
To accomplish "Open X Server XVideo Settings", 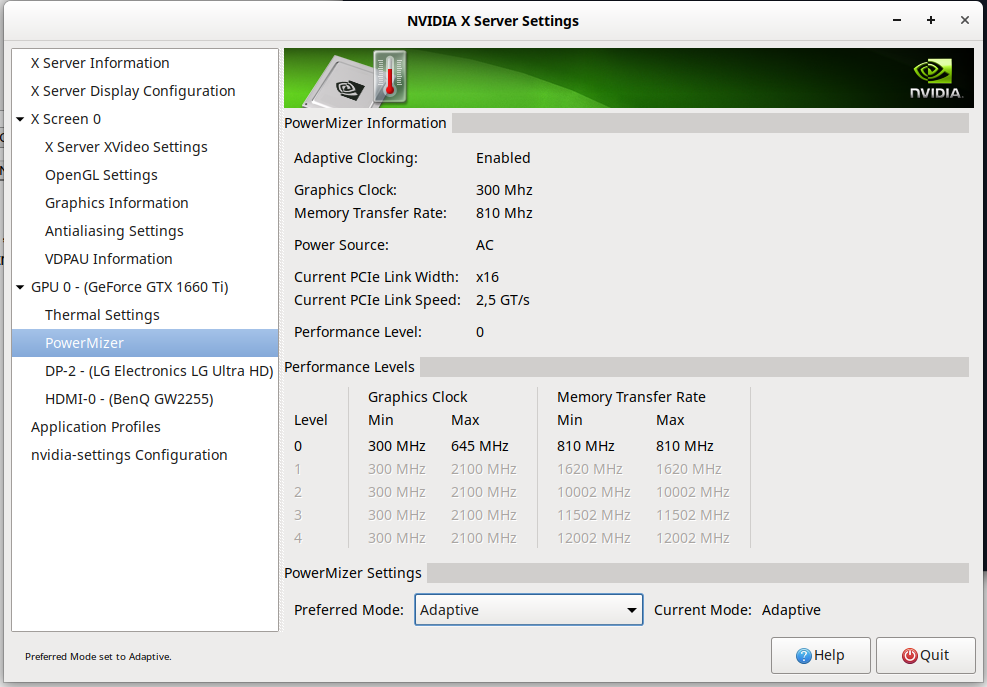I will click(126, 147).
